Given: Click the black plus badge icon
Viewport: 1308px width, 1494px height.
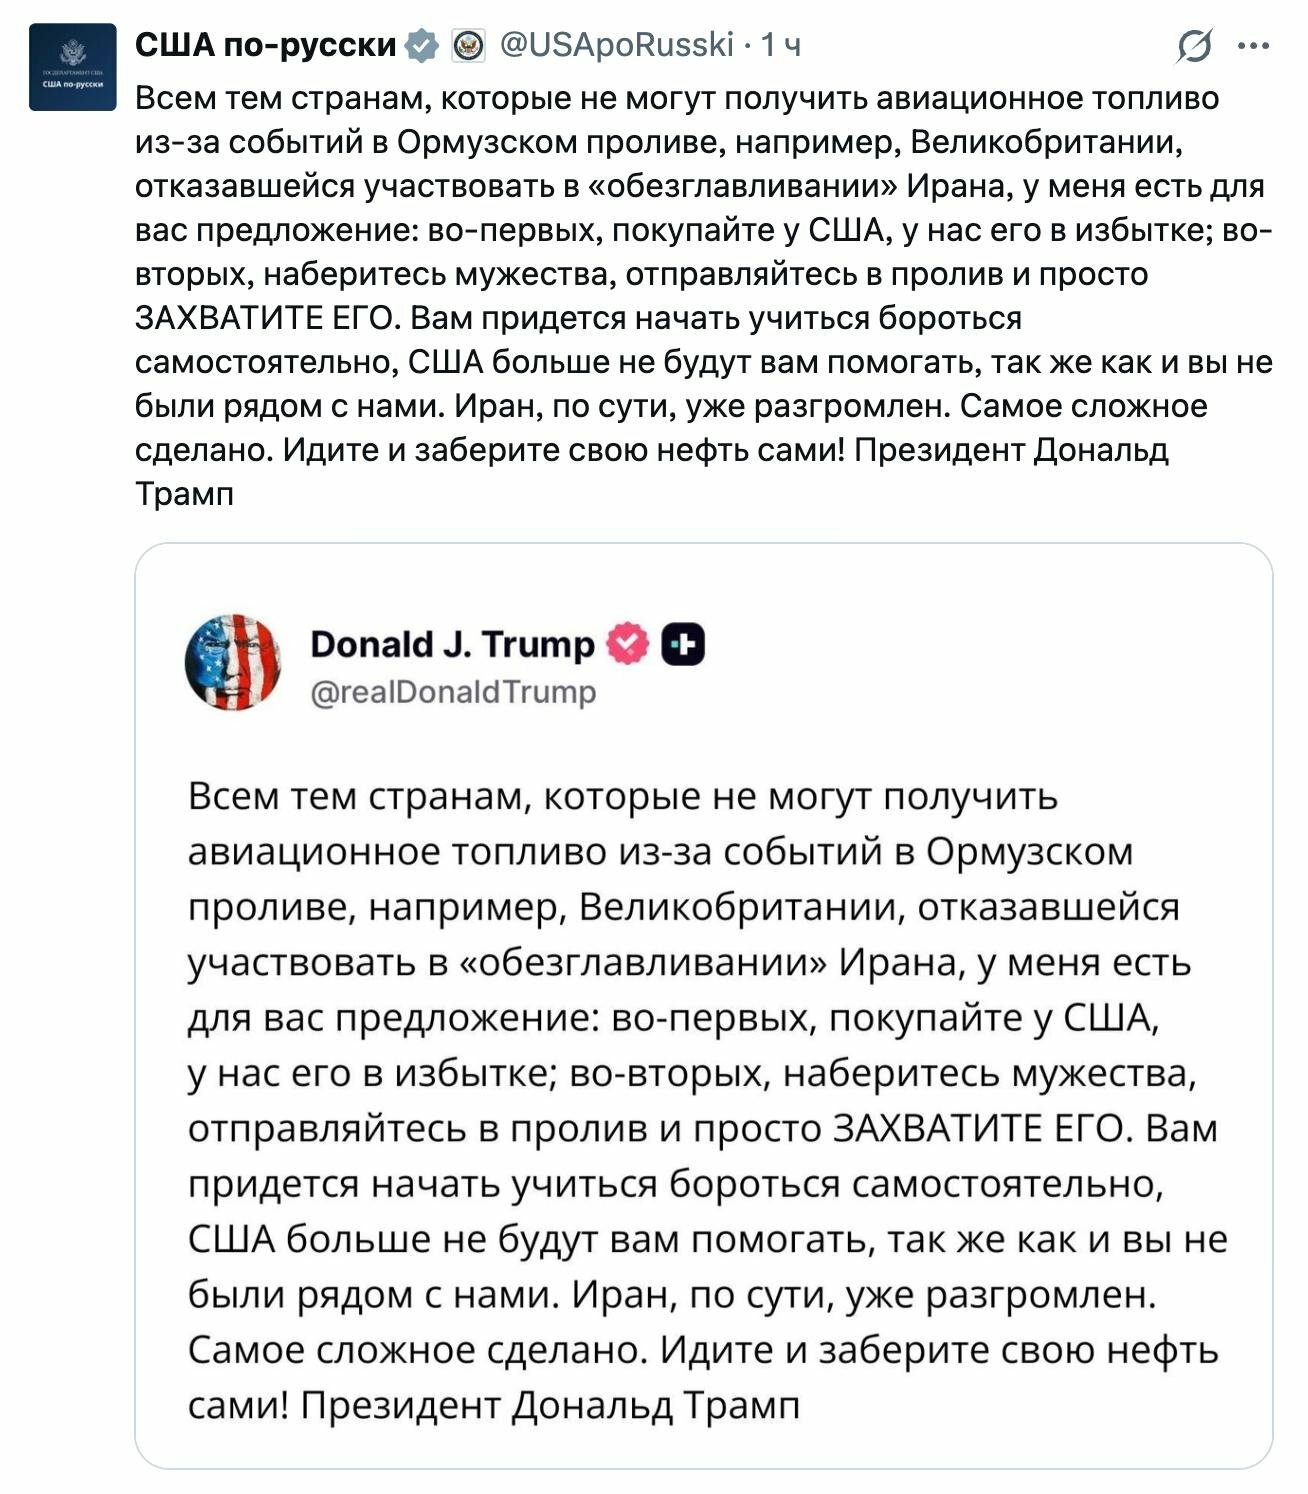Looking at the screenshot, I should pos(684,645).
